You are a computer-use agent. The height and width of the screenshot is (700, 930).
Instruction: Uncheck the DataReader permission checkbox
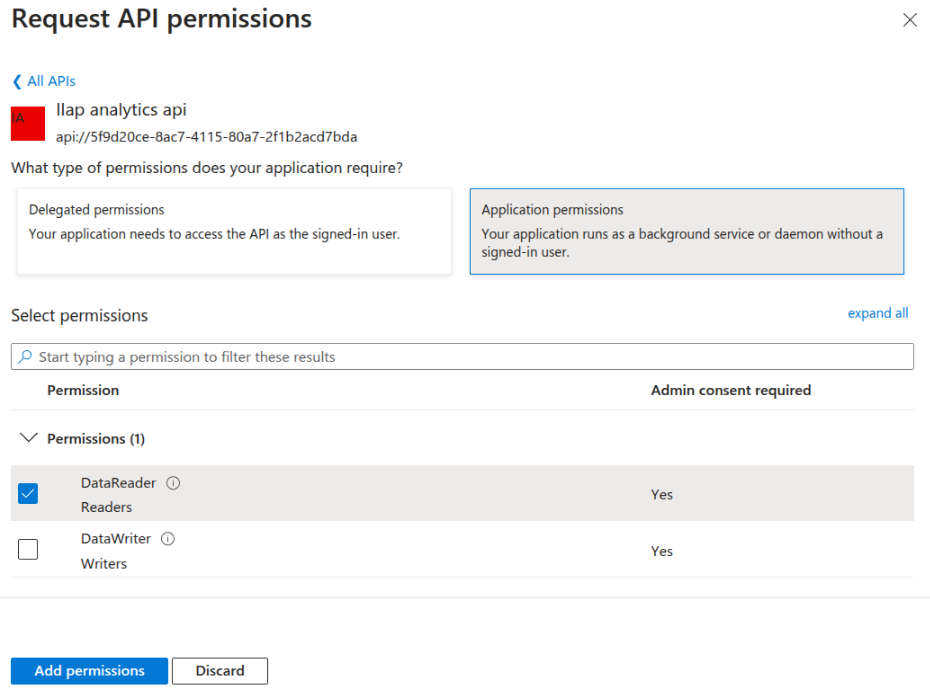(28, 493)
